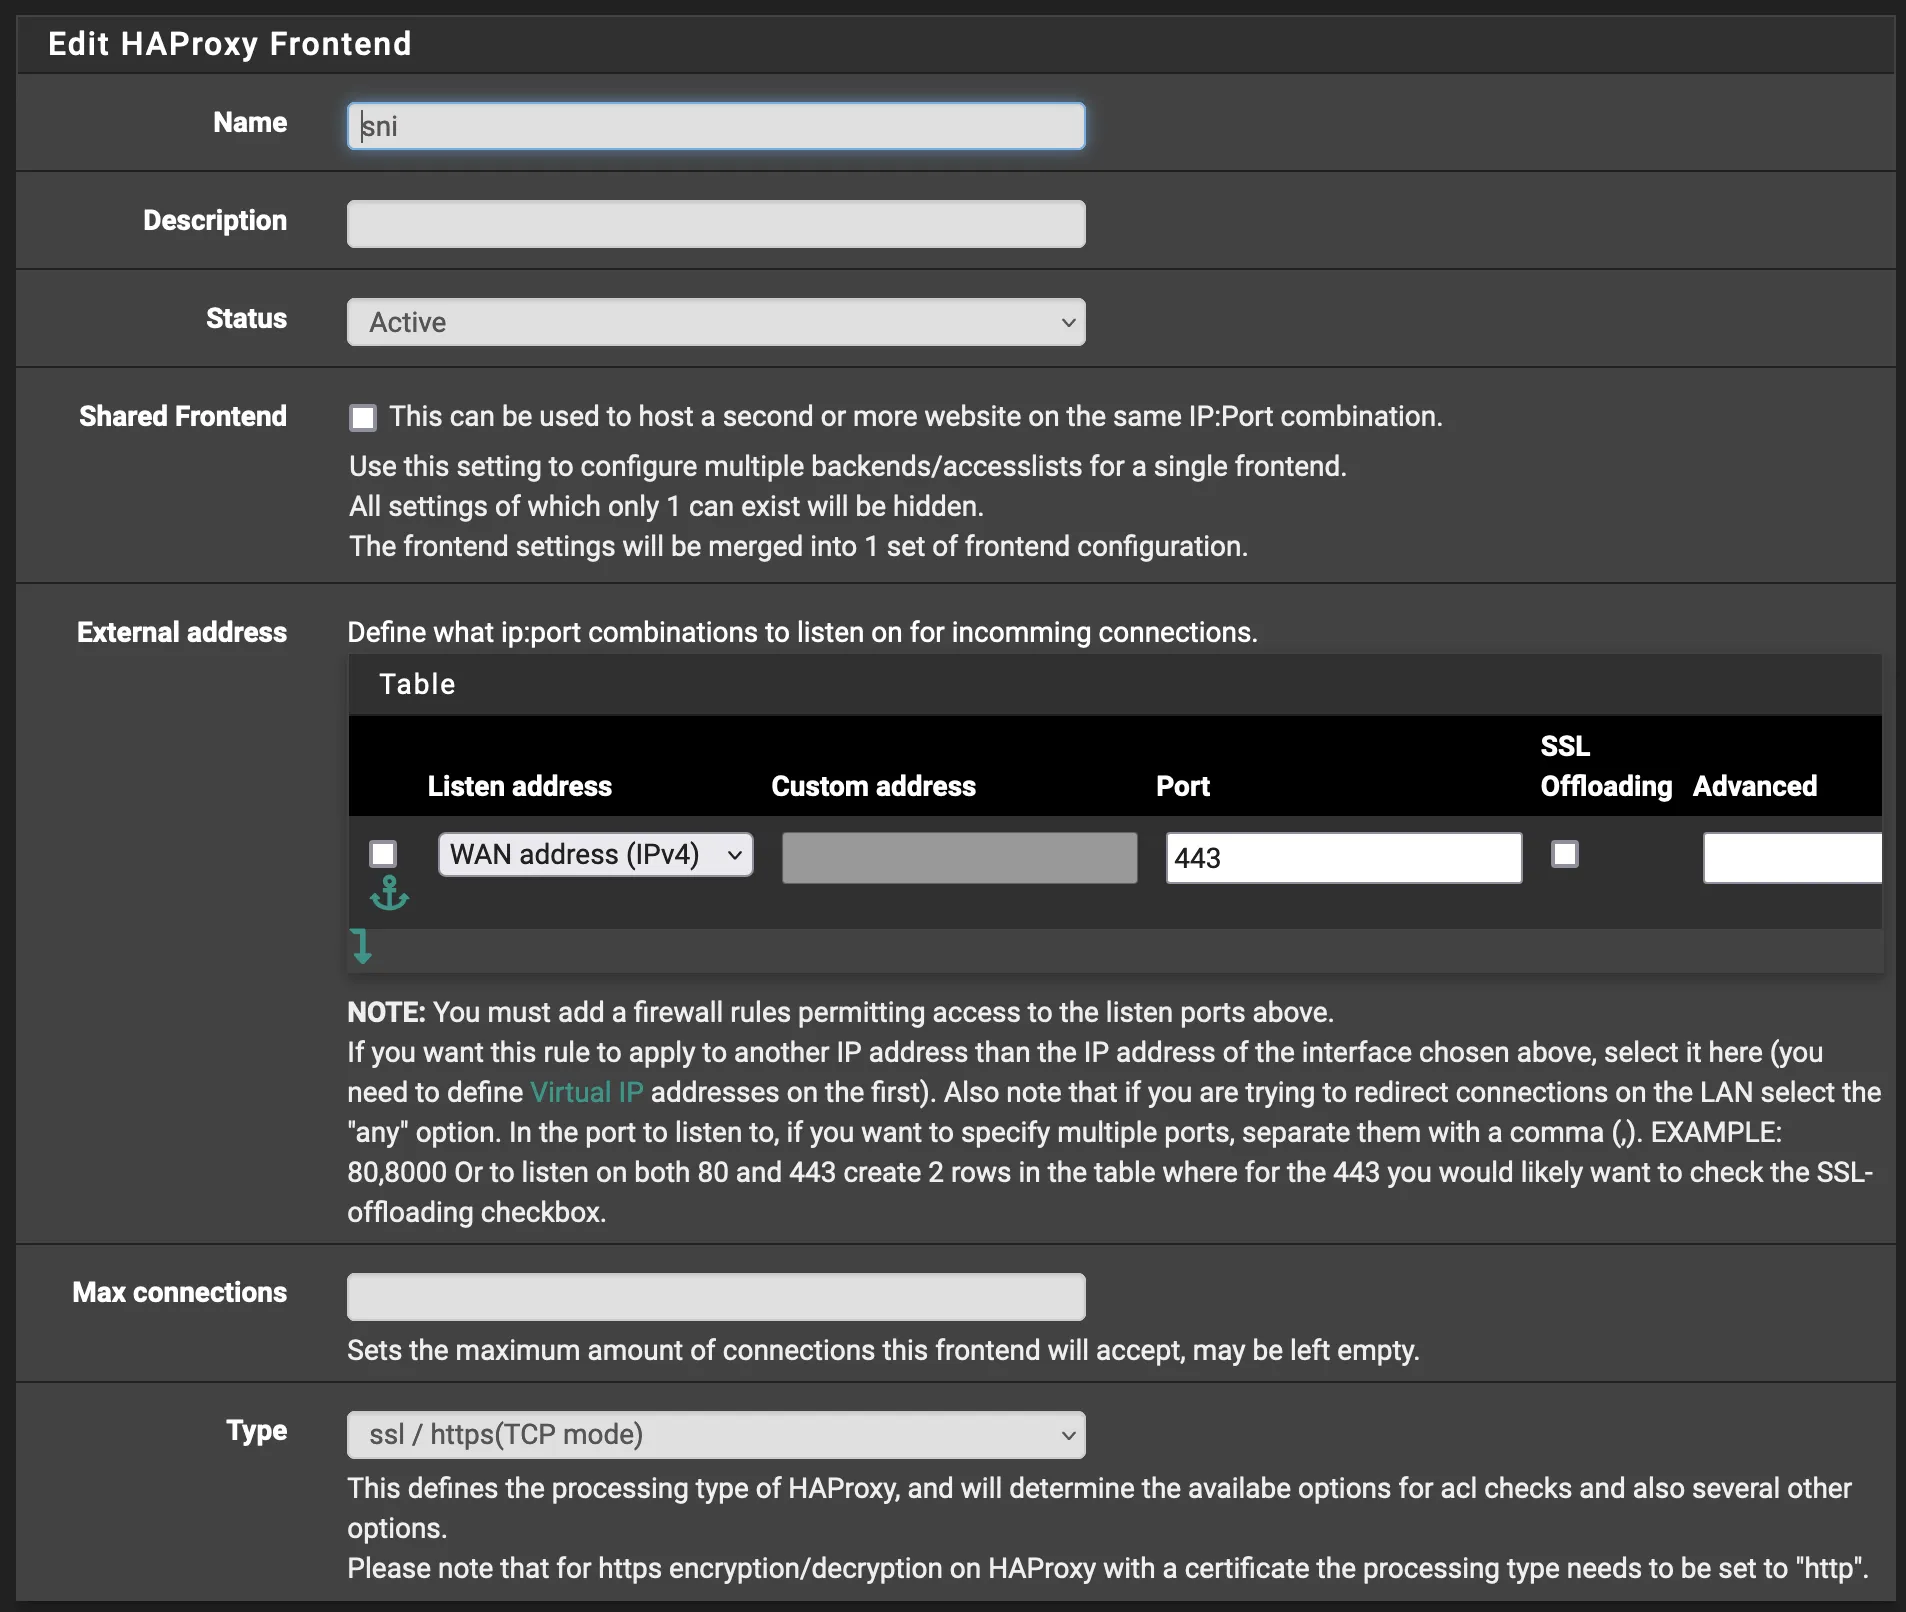
Task: Open the Listen address dropdown
Action: tap(595, 855)
